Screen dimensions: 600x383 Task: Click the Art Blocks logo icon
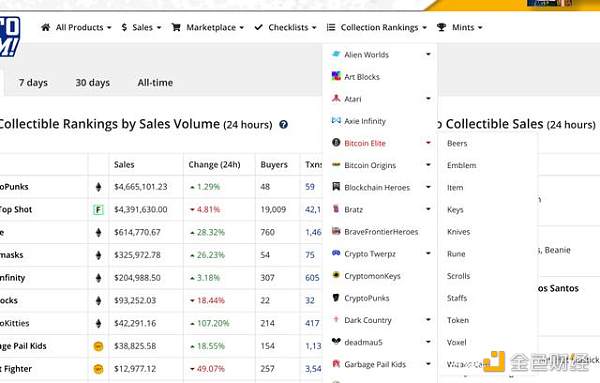336,76
